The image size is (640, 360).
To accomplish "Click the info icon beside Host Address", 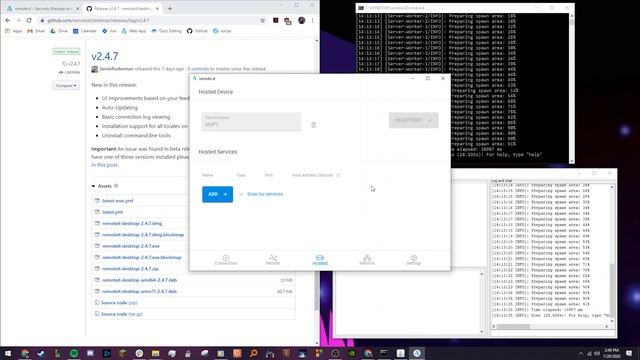I will click(x=338, y=175).
